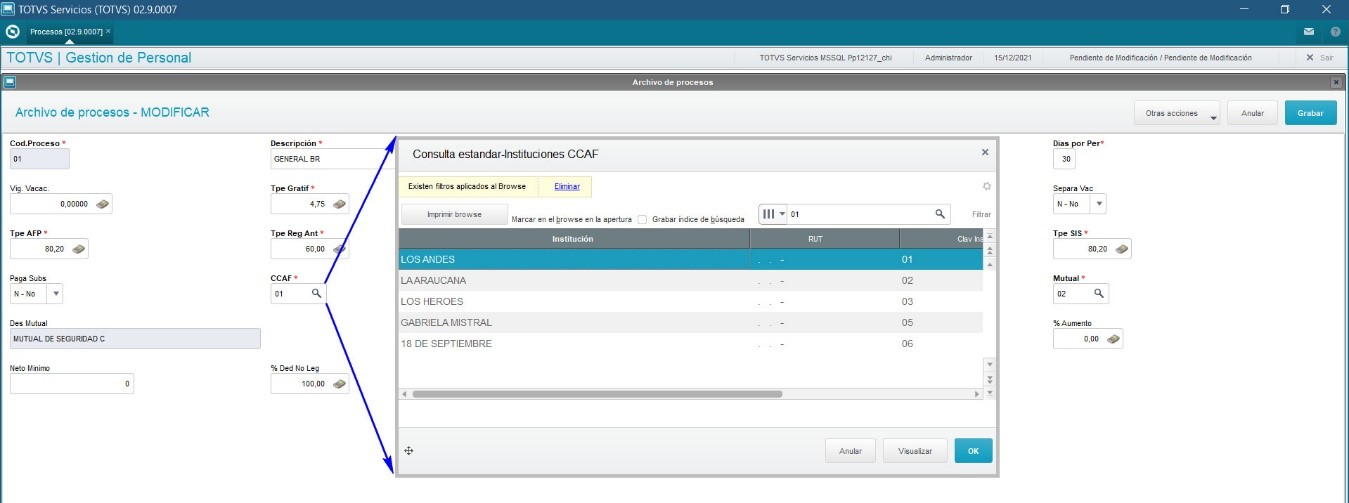Image resolution: width=1349 pixels, height=503 pixels.
Task: Click the search magnifier in the Consulta filter box
Action: (x=940, y=214)
